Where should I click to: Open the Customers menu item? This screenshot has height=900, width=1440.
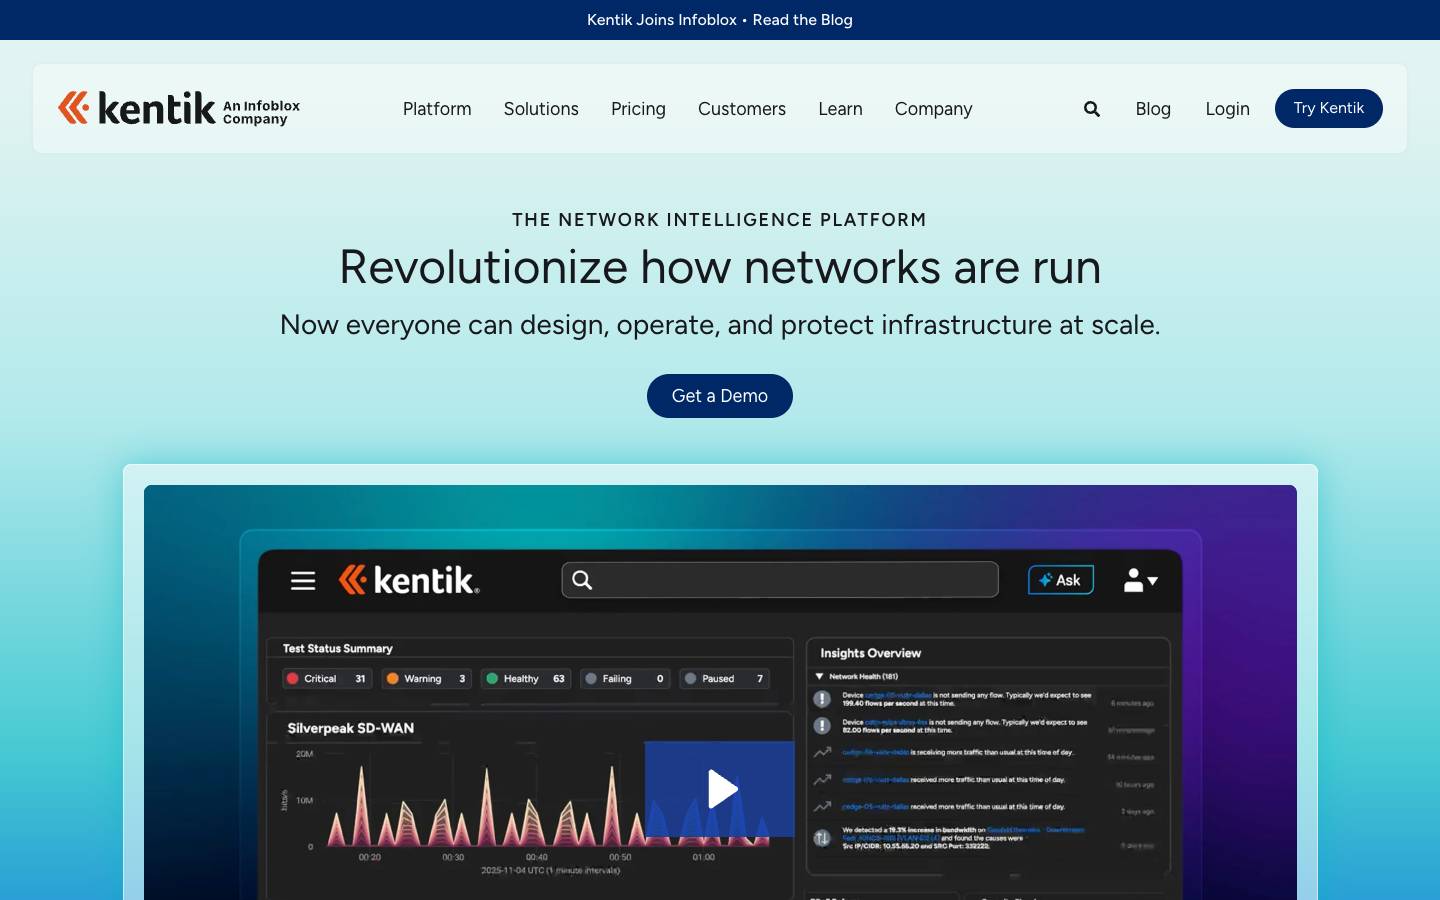(x=742, y=109)
